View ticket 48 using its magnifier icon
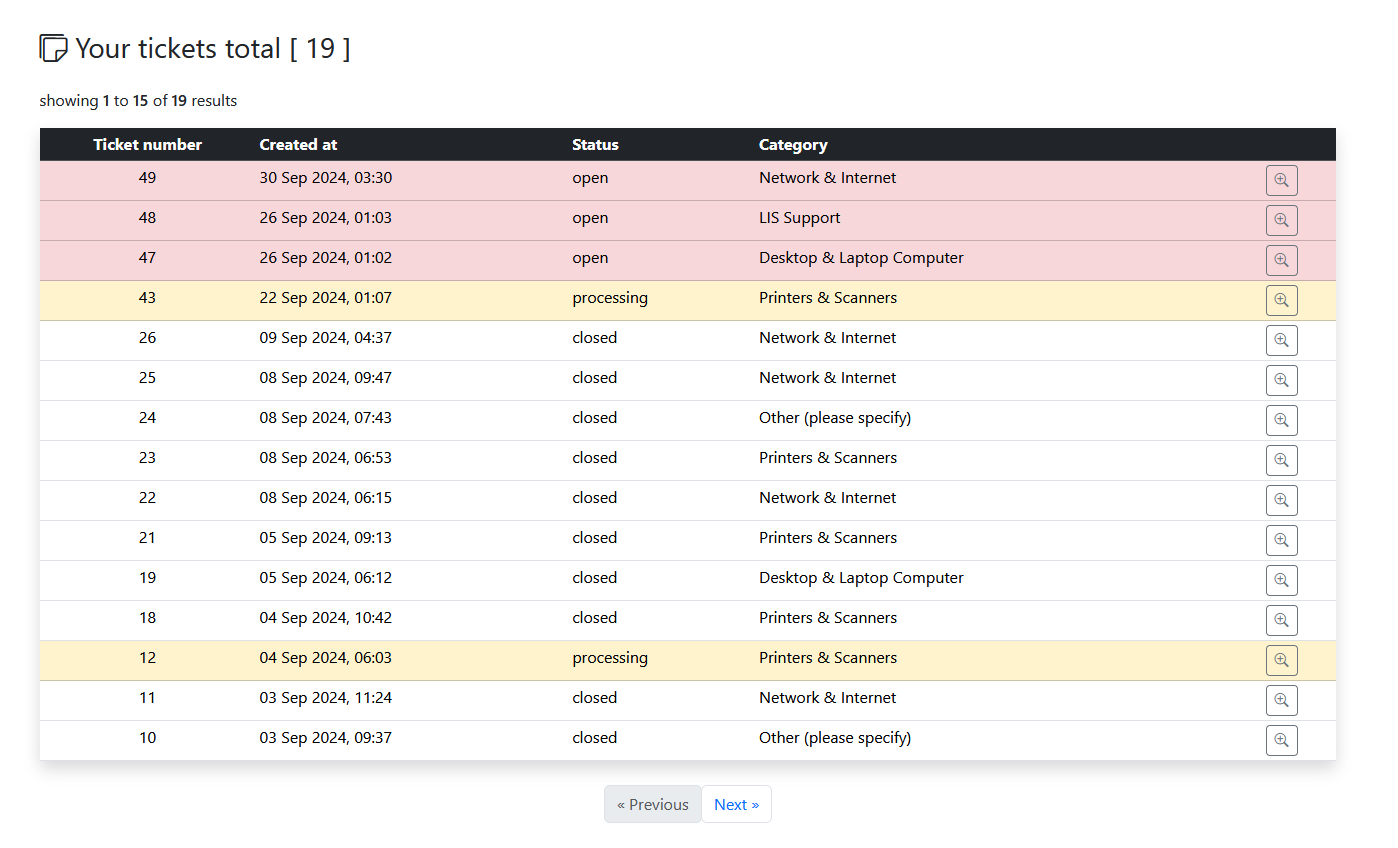The image size is (1398, 848). pyautogui.click(x=1281, y=220)
